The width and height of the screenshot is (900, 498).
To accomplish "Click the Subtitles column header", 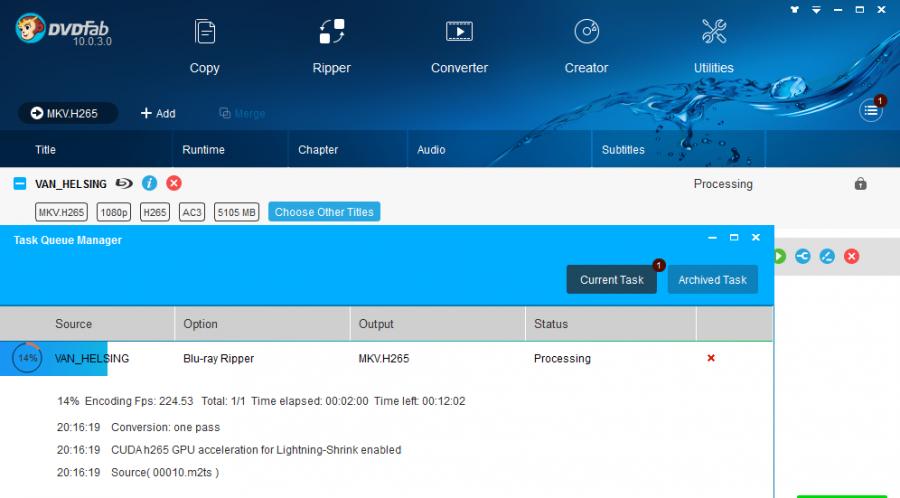I will (x=623, y=150).
